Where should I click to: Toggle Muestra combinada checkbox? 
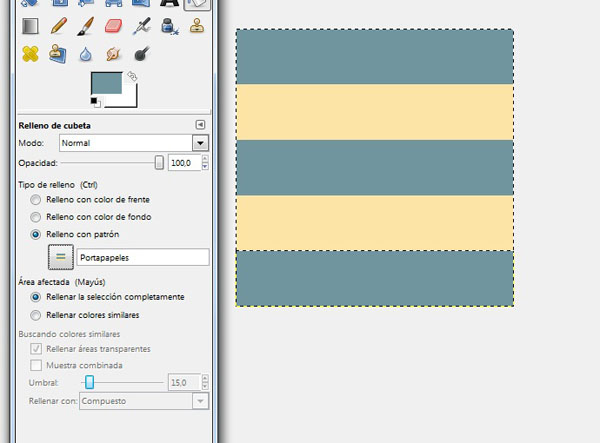[x=36, y=365]
